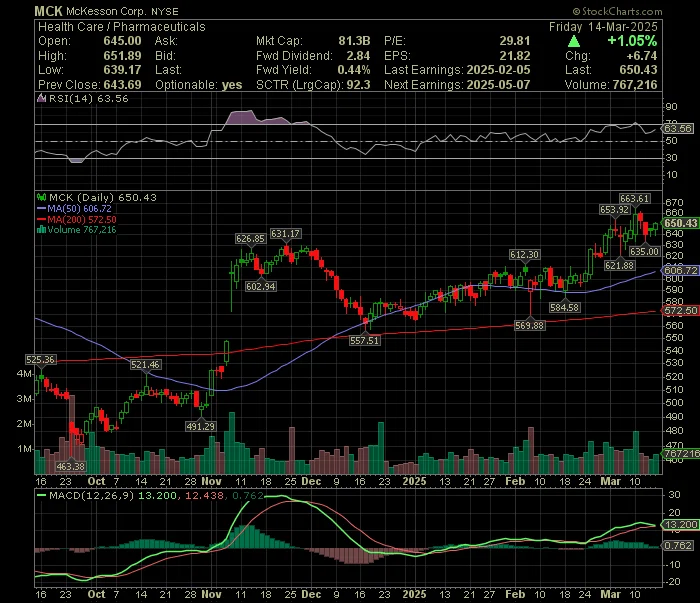This screenshot has height=603, width=700.
Task: Click the NYSE exchange label
Action: click(x=165, y=12)
